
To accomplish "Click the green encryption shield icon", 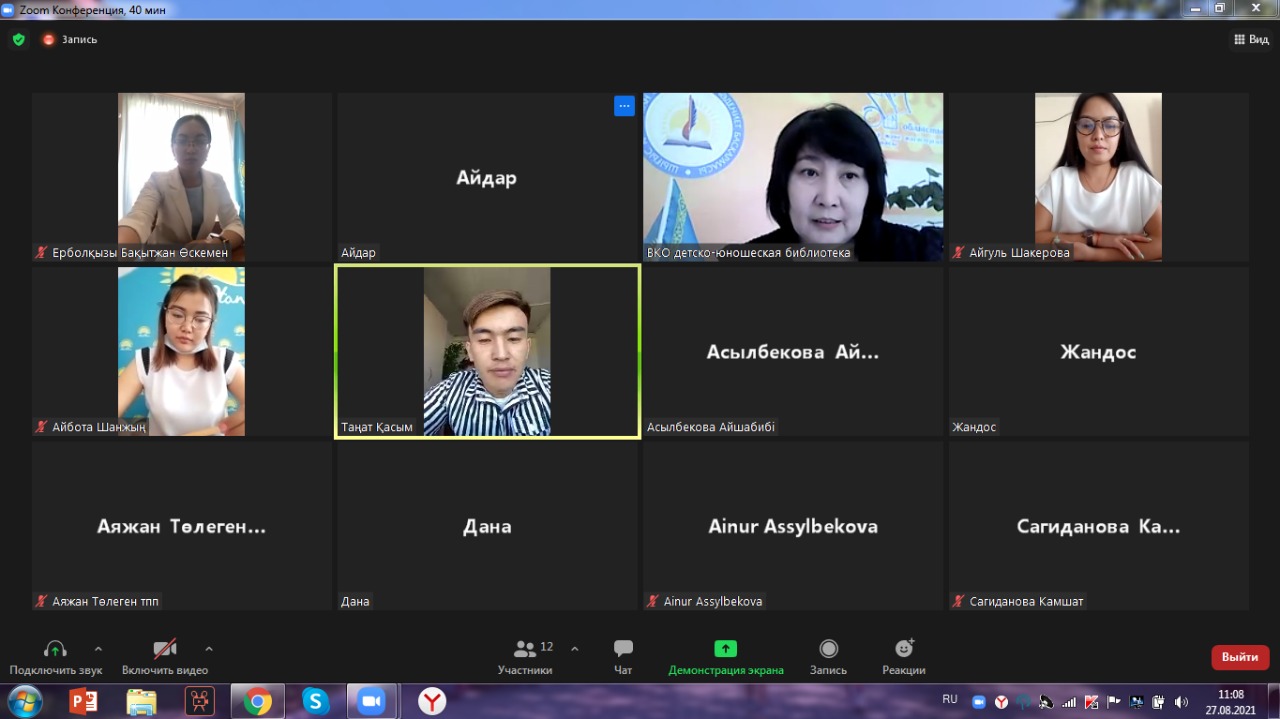I will tap(18, 40).
